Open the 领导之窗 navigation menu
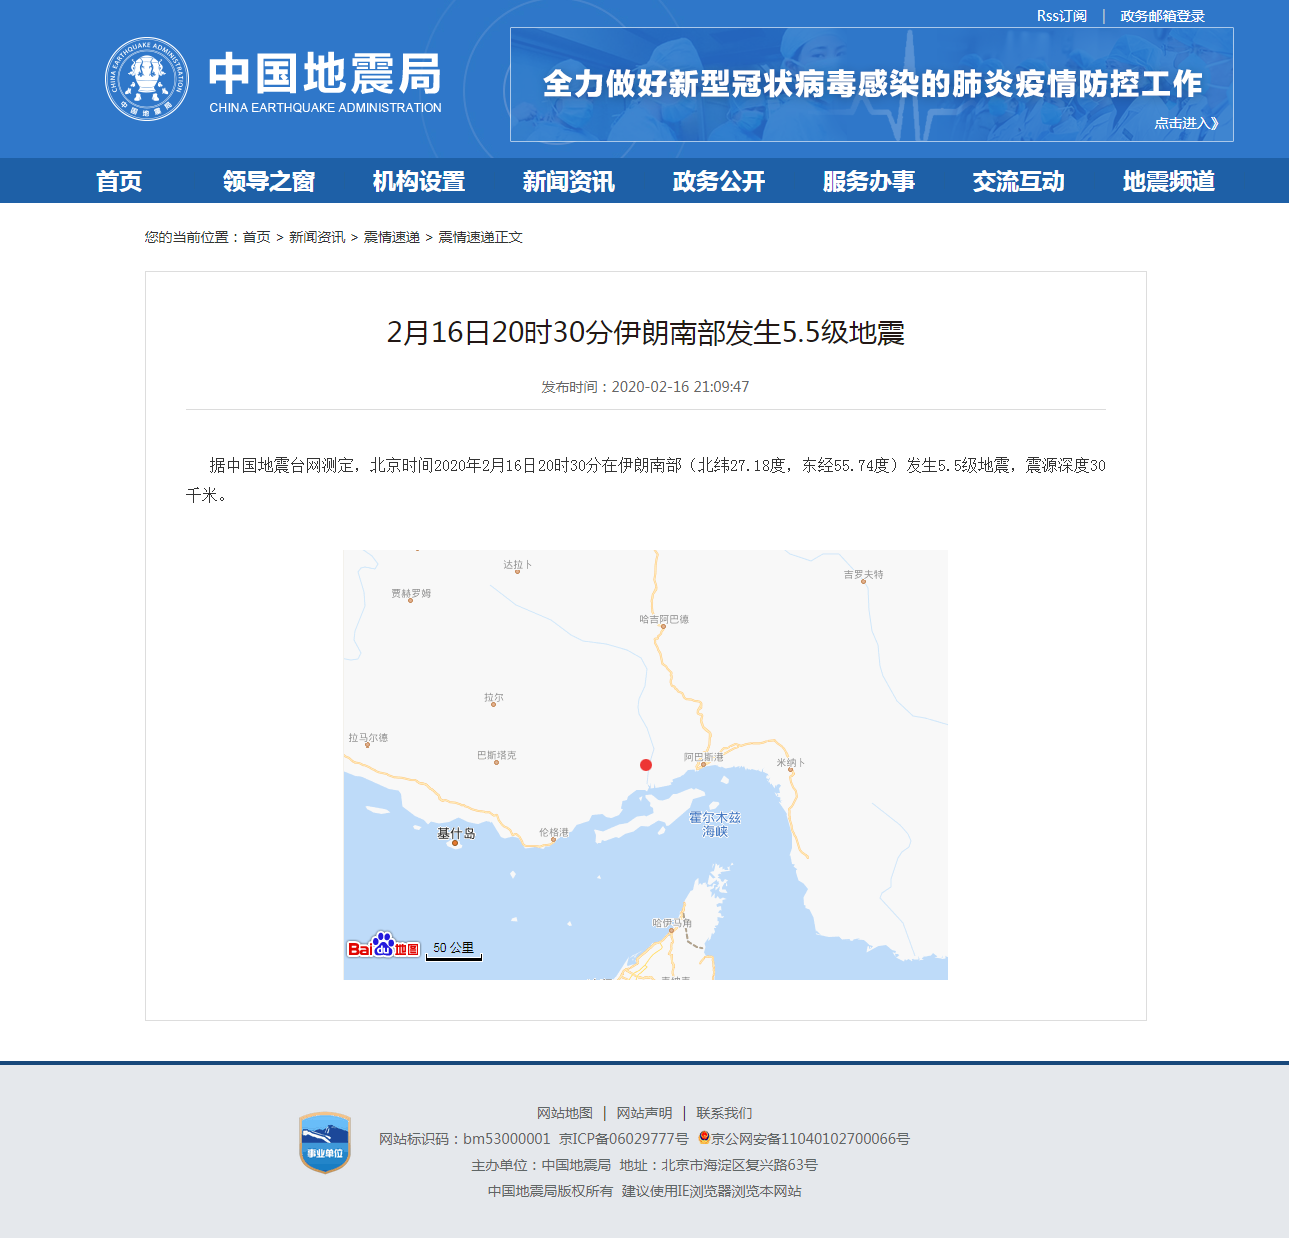The image size is (1289, 1238). pos(268,181)
